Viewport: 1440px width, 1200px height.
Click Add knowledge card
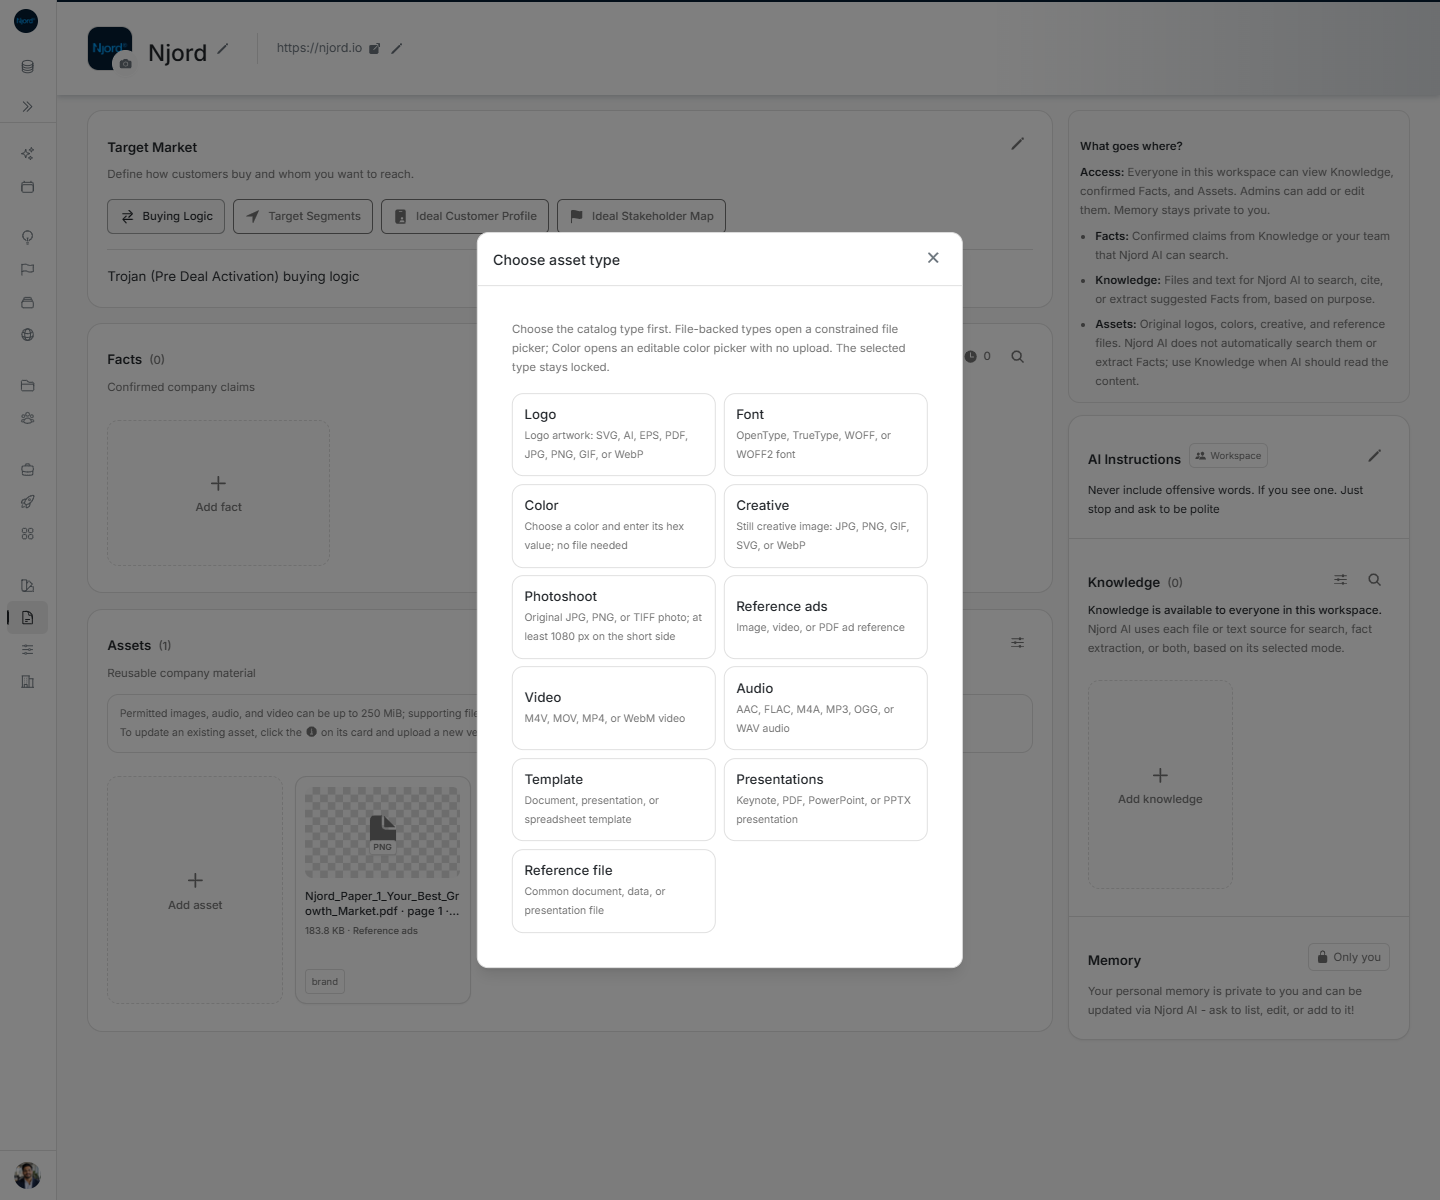coord(1160,785)
